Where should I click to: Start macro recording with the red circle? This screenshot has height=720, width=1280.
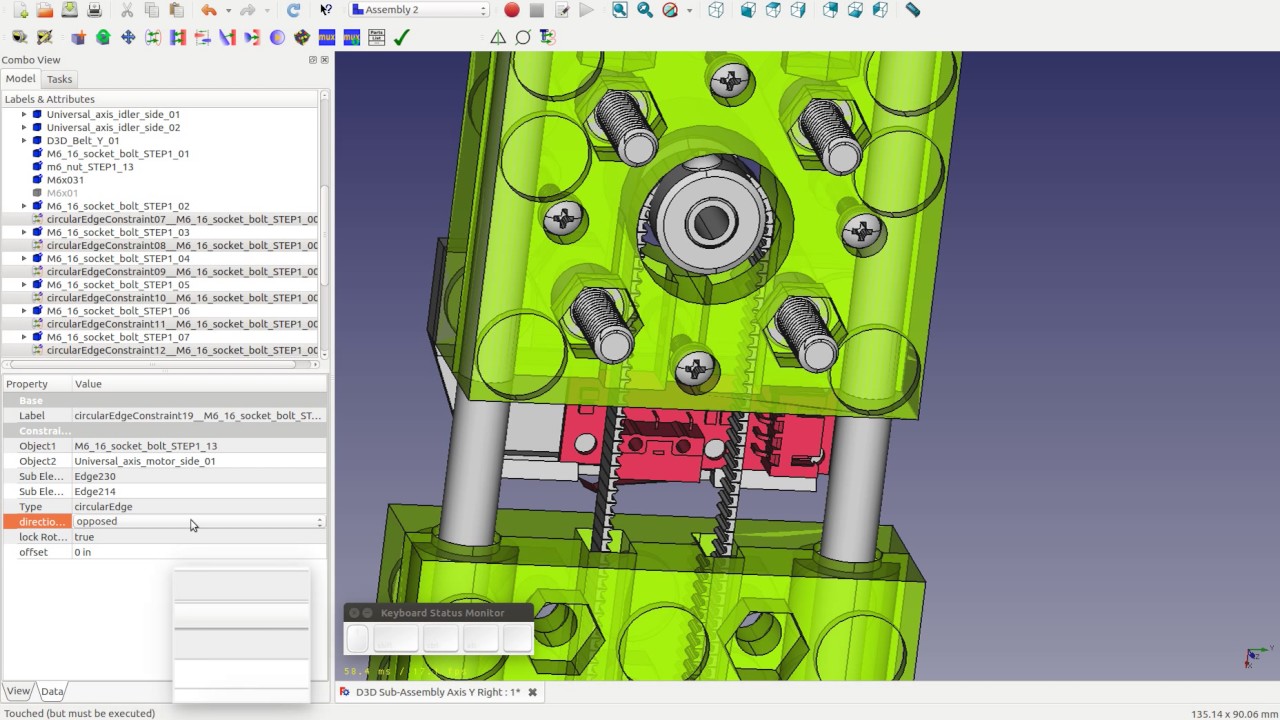pos(512,10)
